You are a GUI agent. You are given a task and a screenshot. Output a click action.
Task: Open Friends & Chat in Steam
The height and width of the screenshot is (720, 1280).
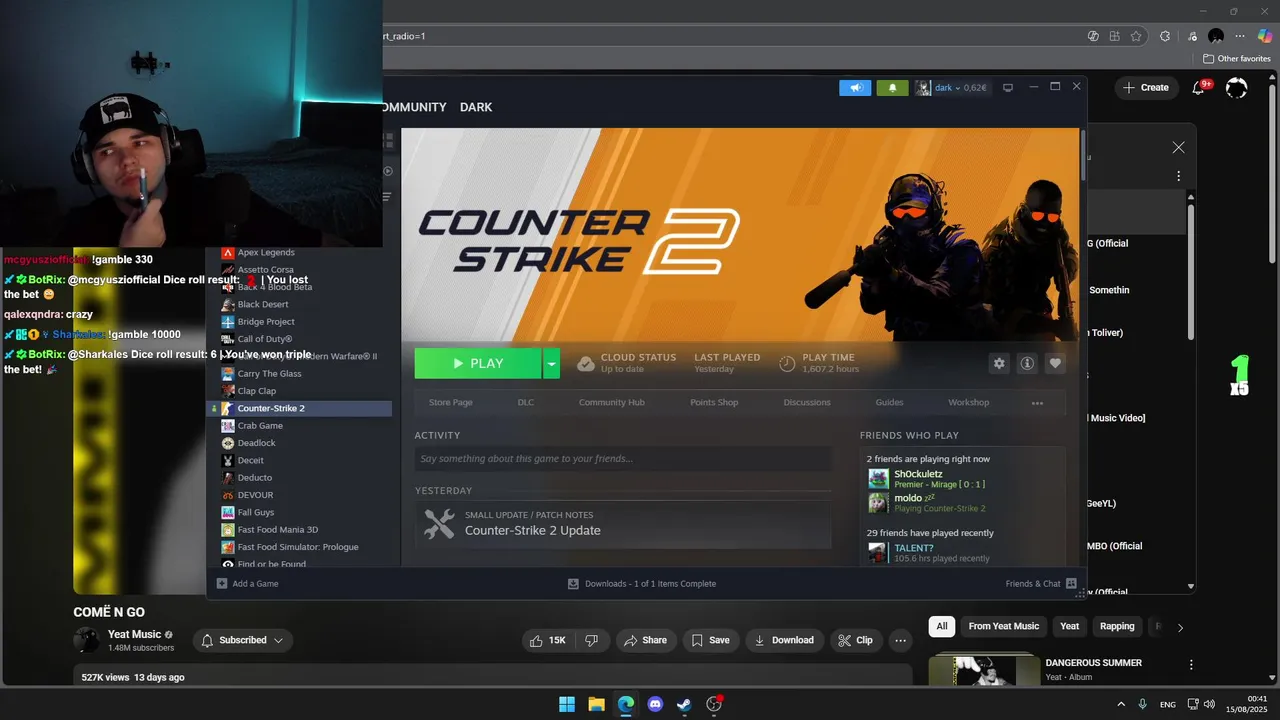point(1041,583)
